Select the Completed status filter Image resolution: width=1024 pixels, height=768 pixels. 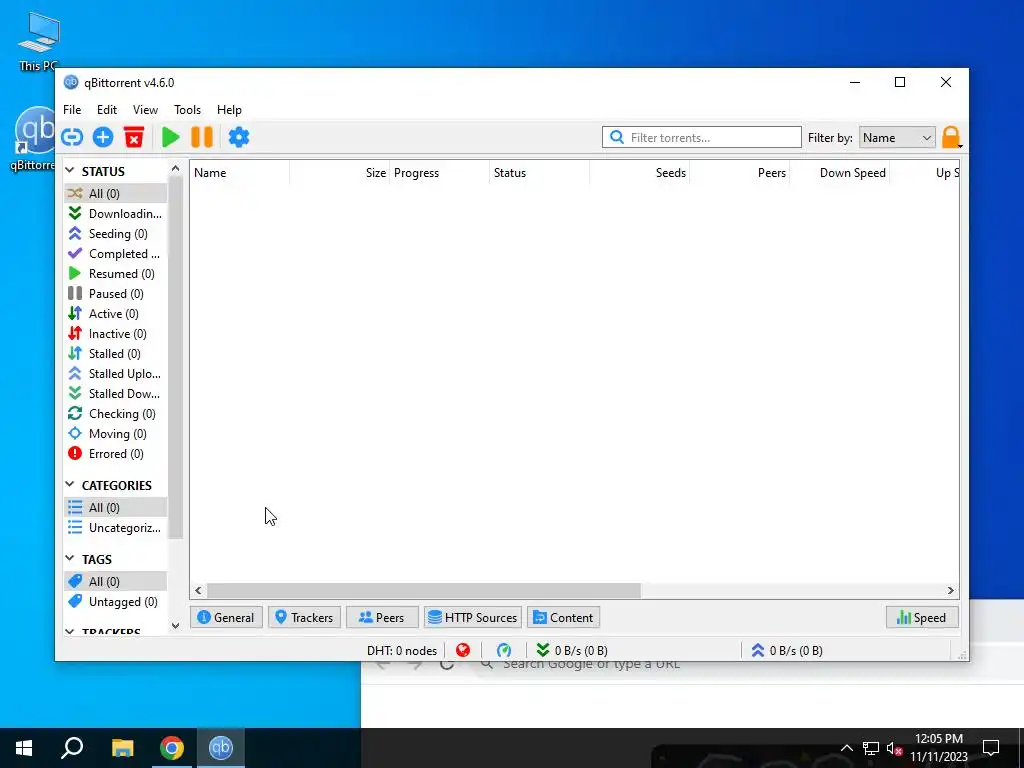tap(116, 253)
